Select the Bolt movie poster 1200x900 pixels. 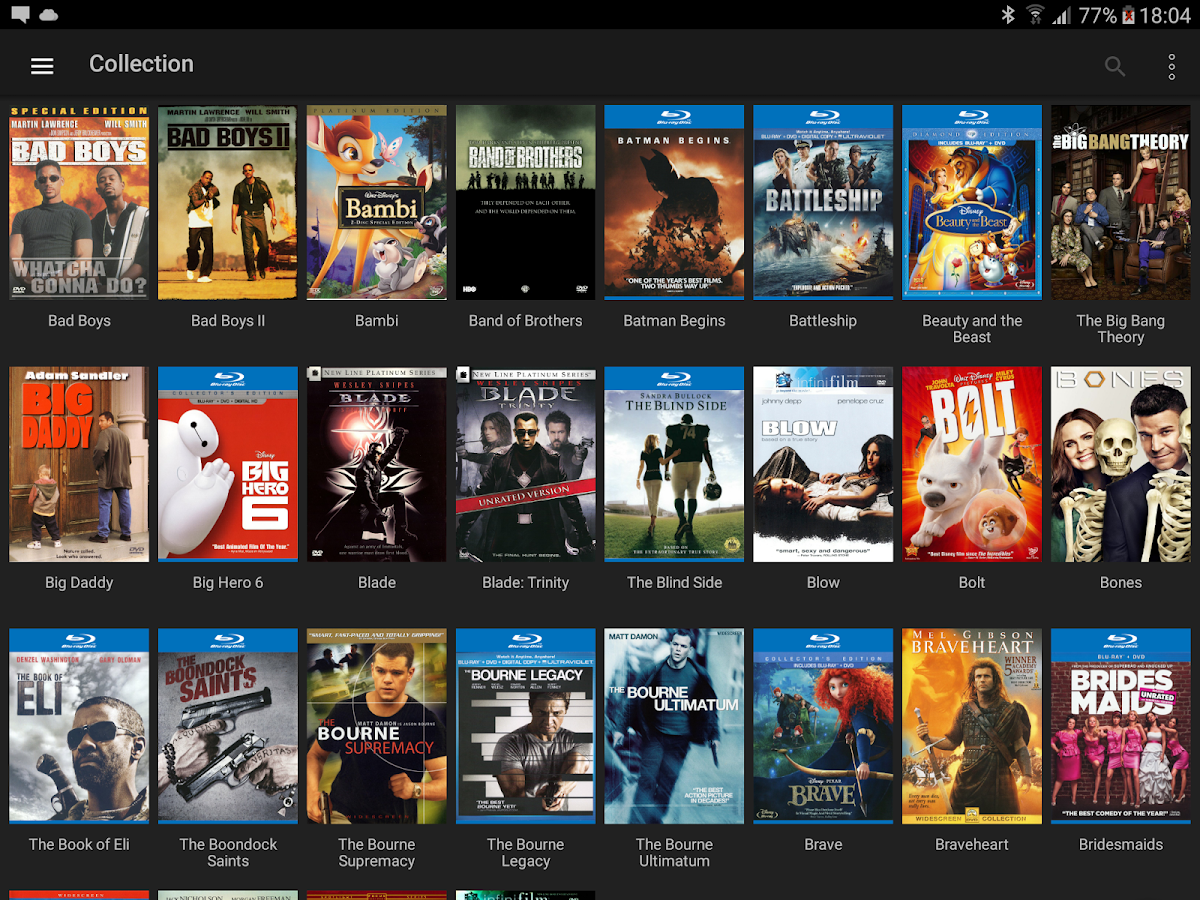point(972,464)
